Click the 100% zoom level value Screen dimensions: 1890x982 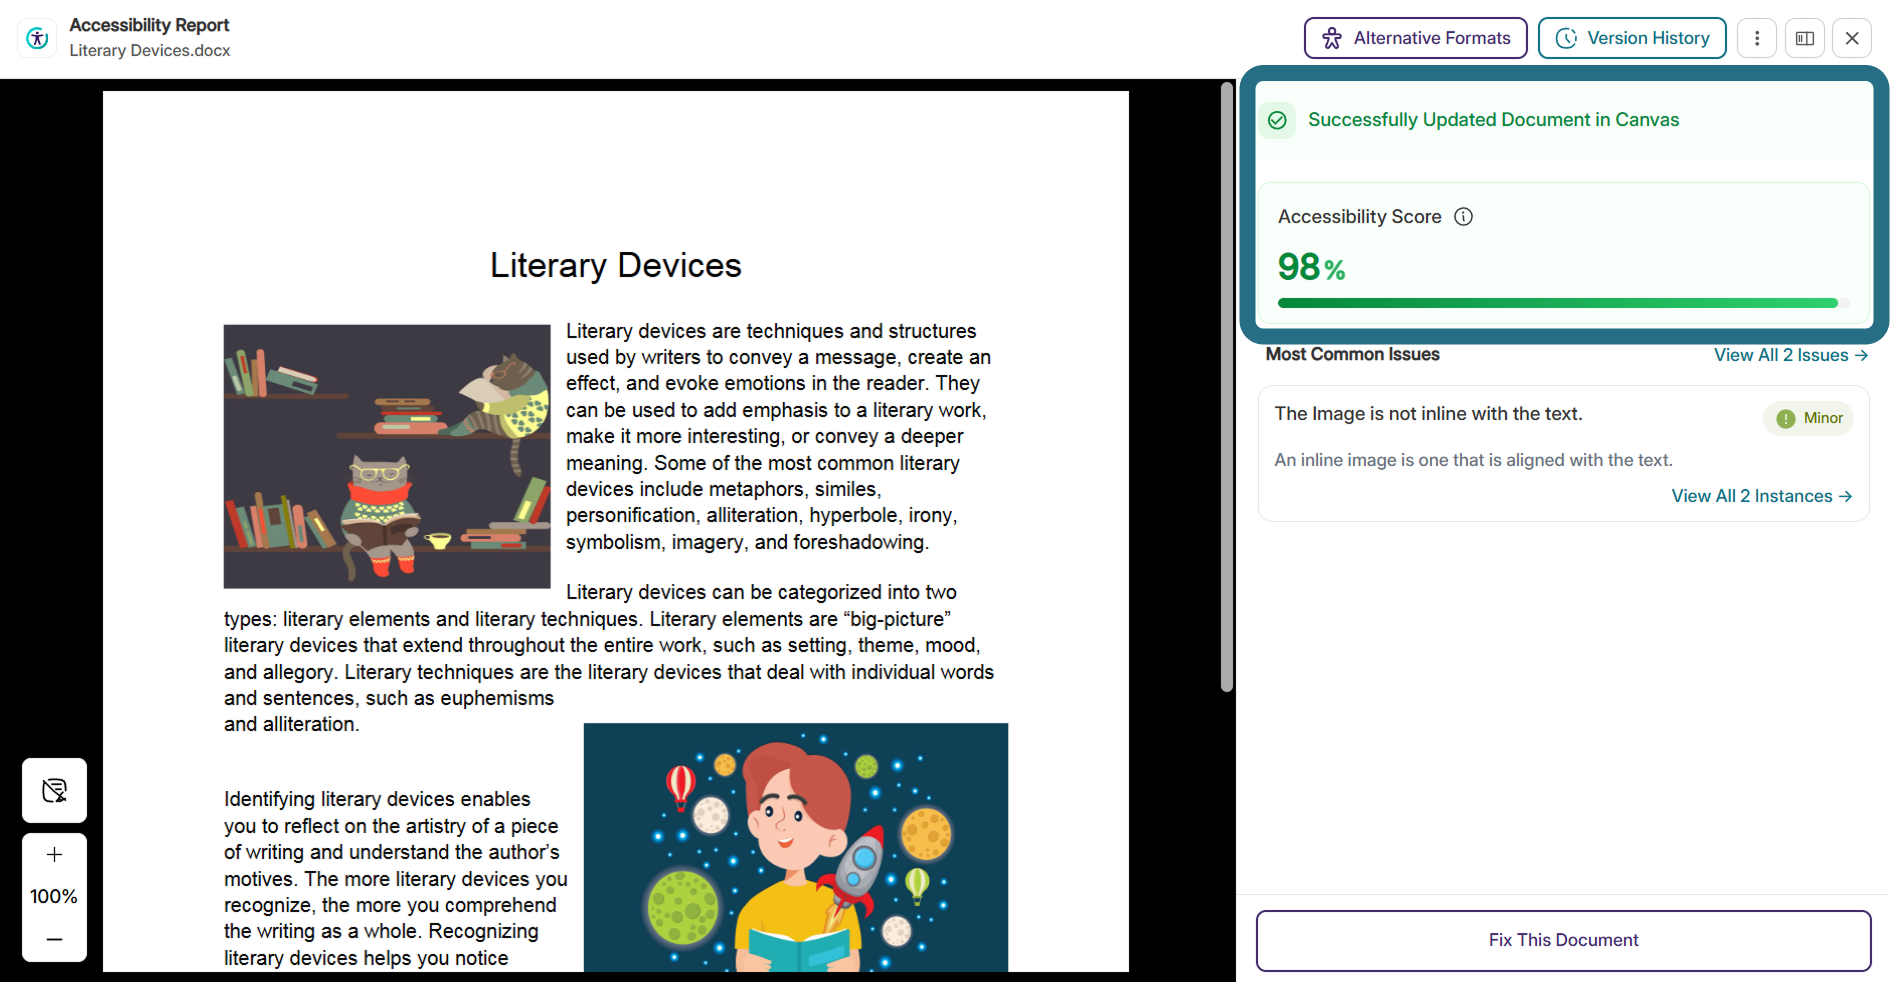54,897
